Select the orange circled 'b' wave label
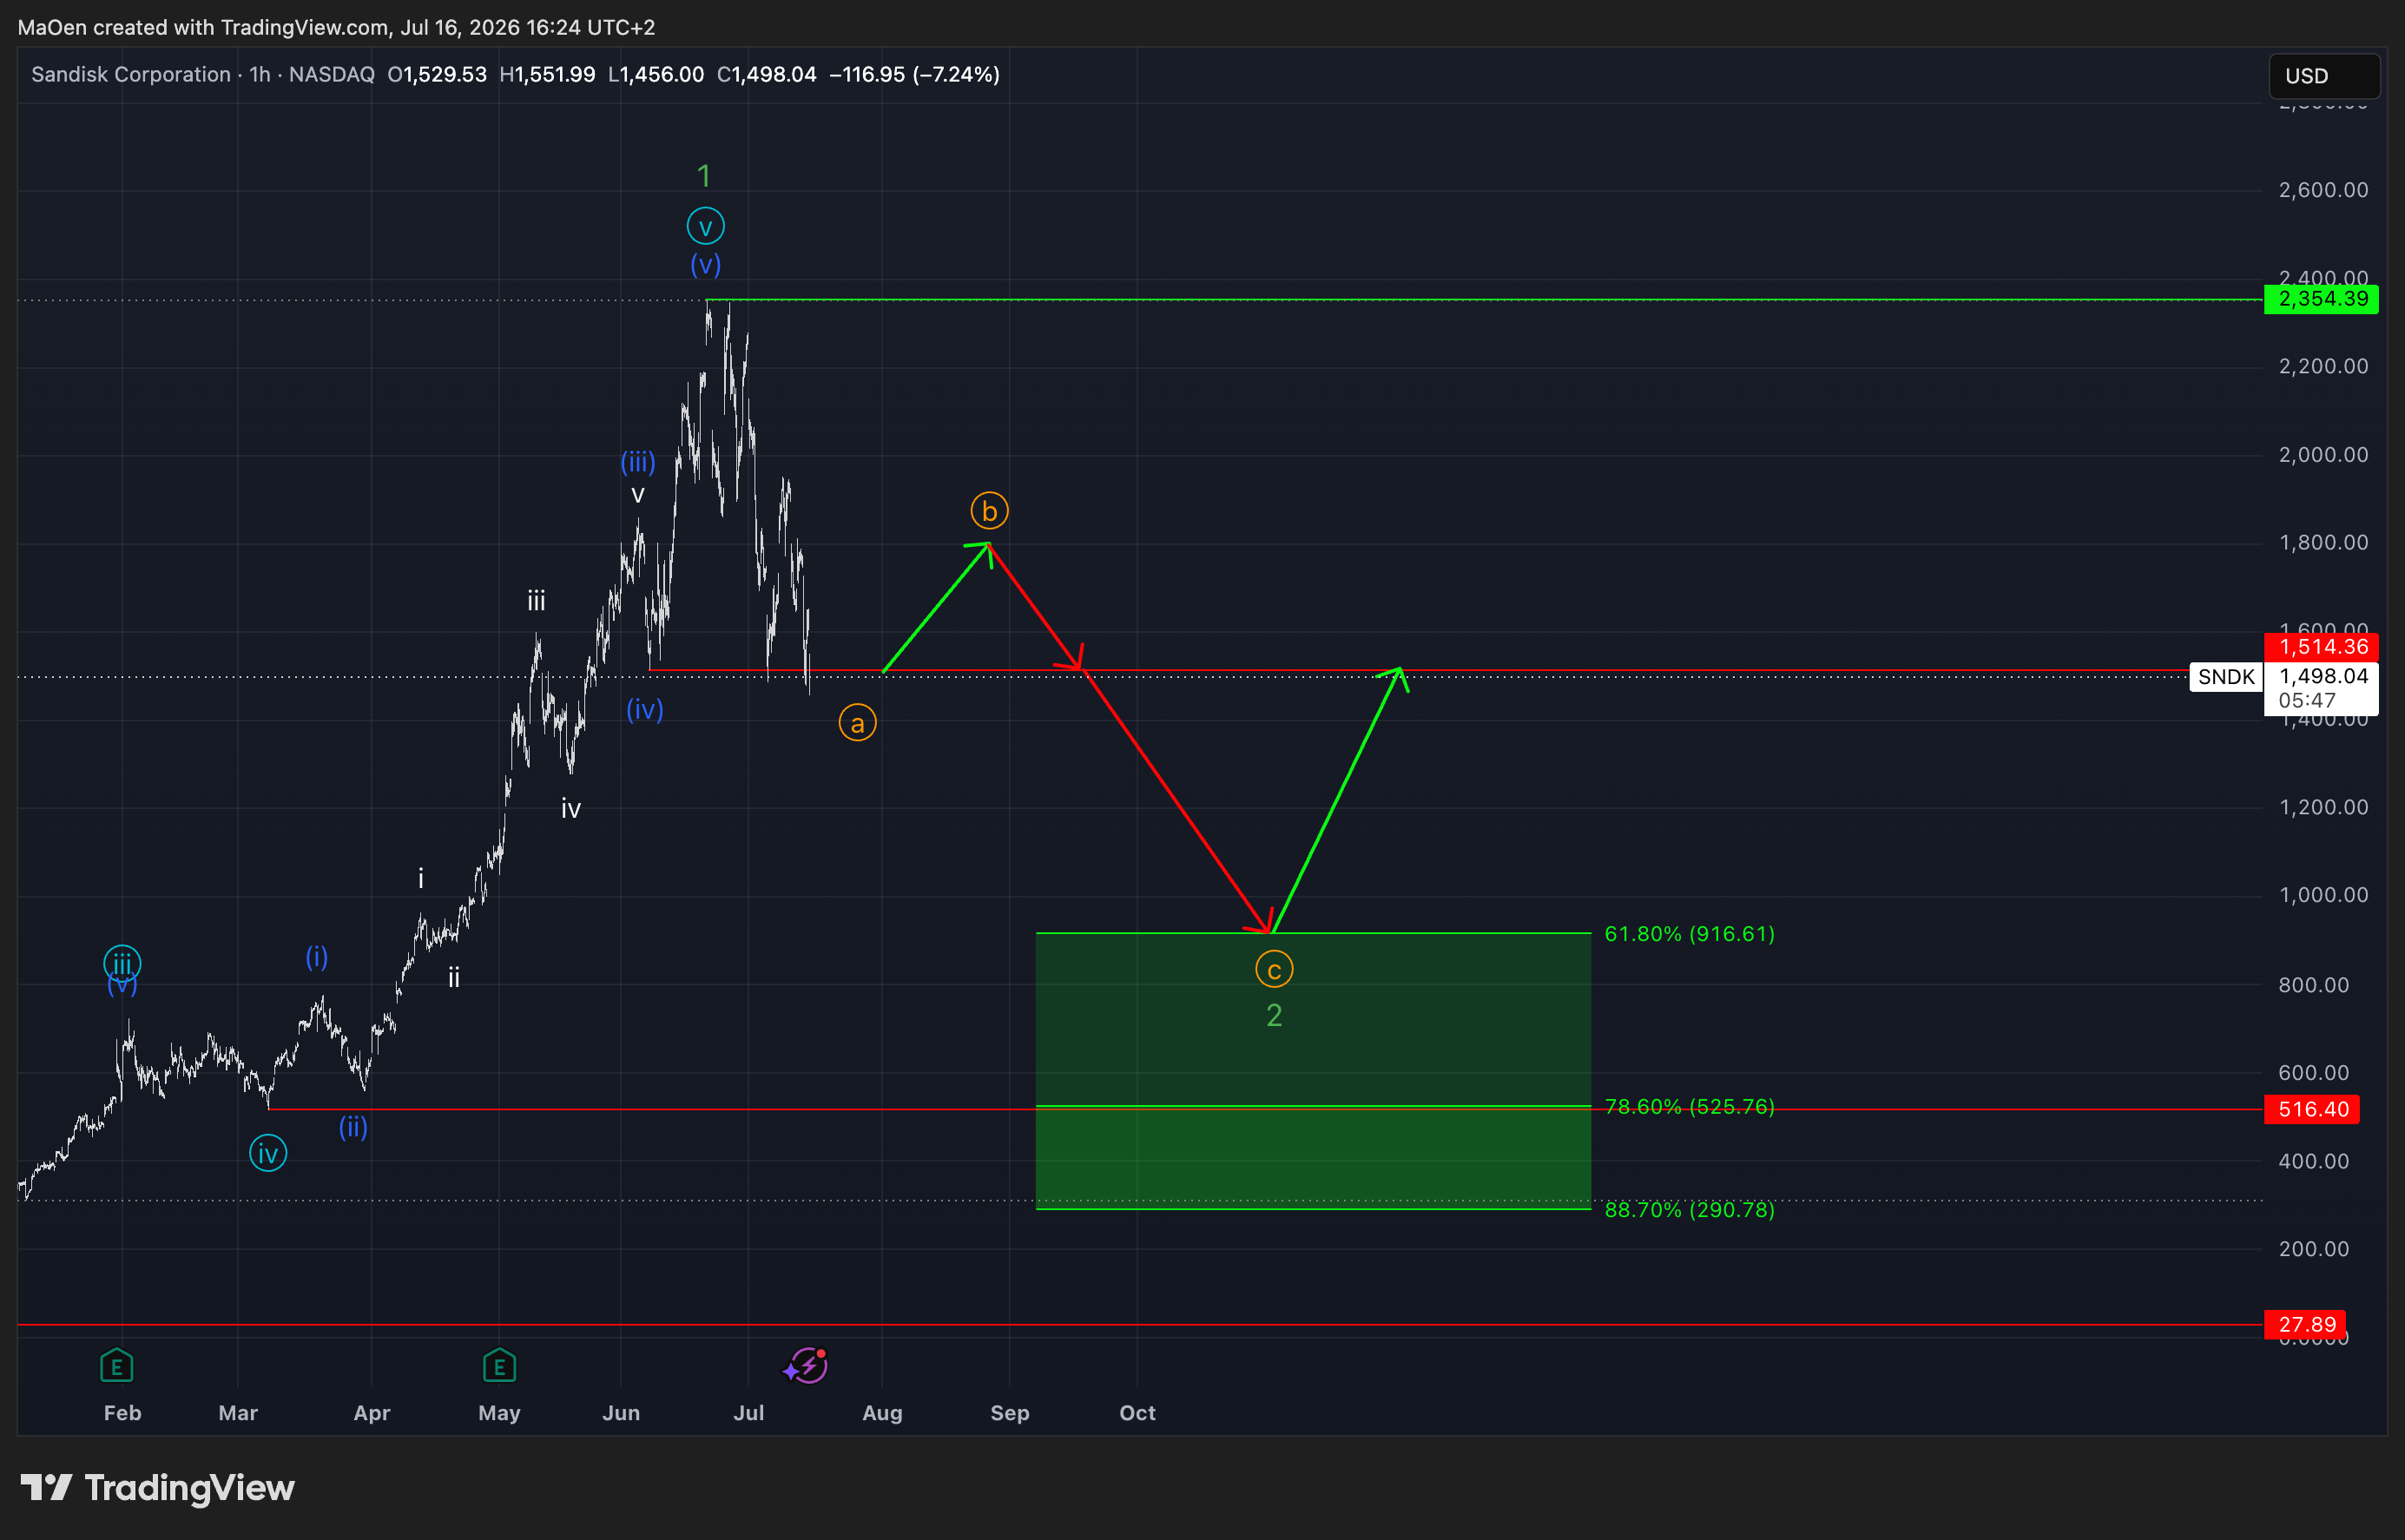Viewport: 2405px width, 1540px height. [989, 511]
